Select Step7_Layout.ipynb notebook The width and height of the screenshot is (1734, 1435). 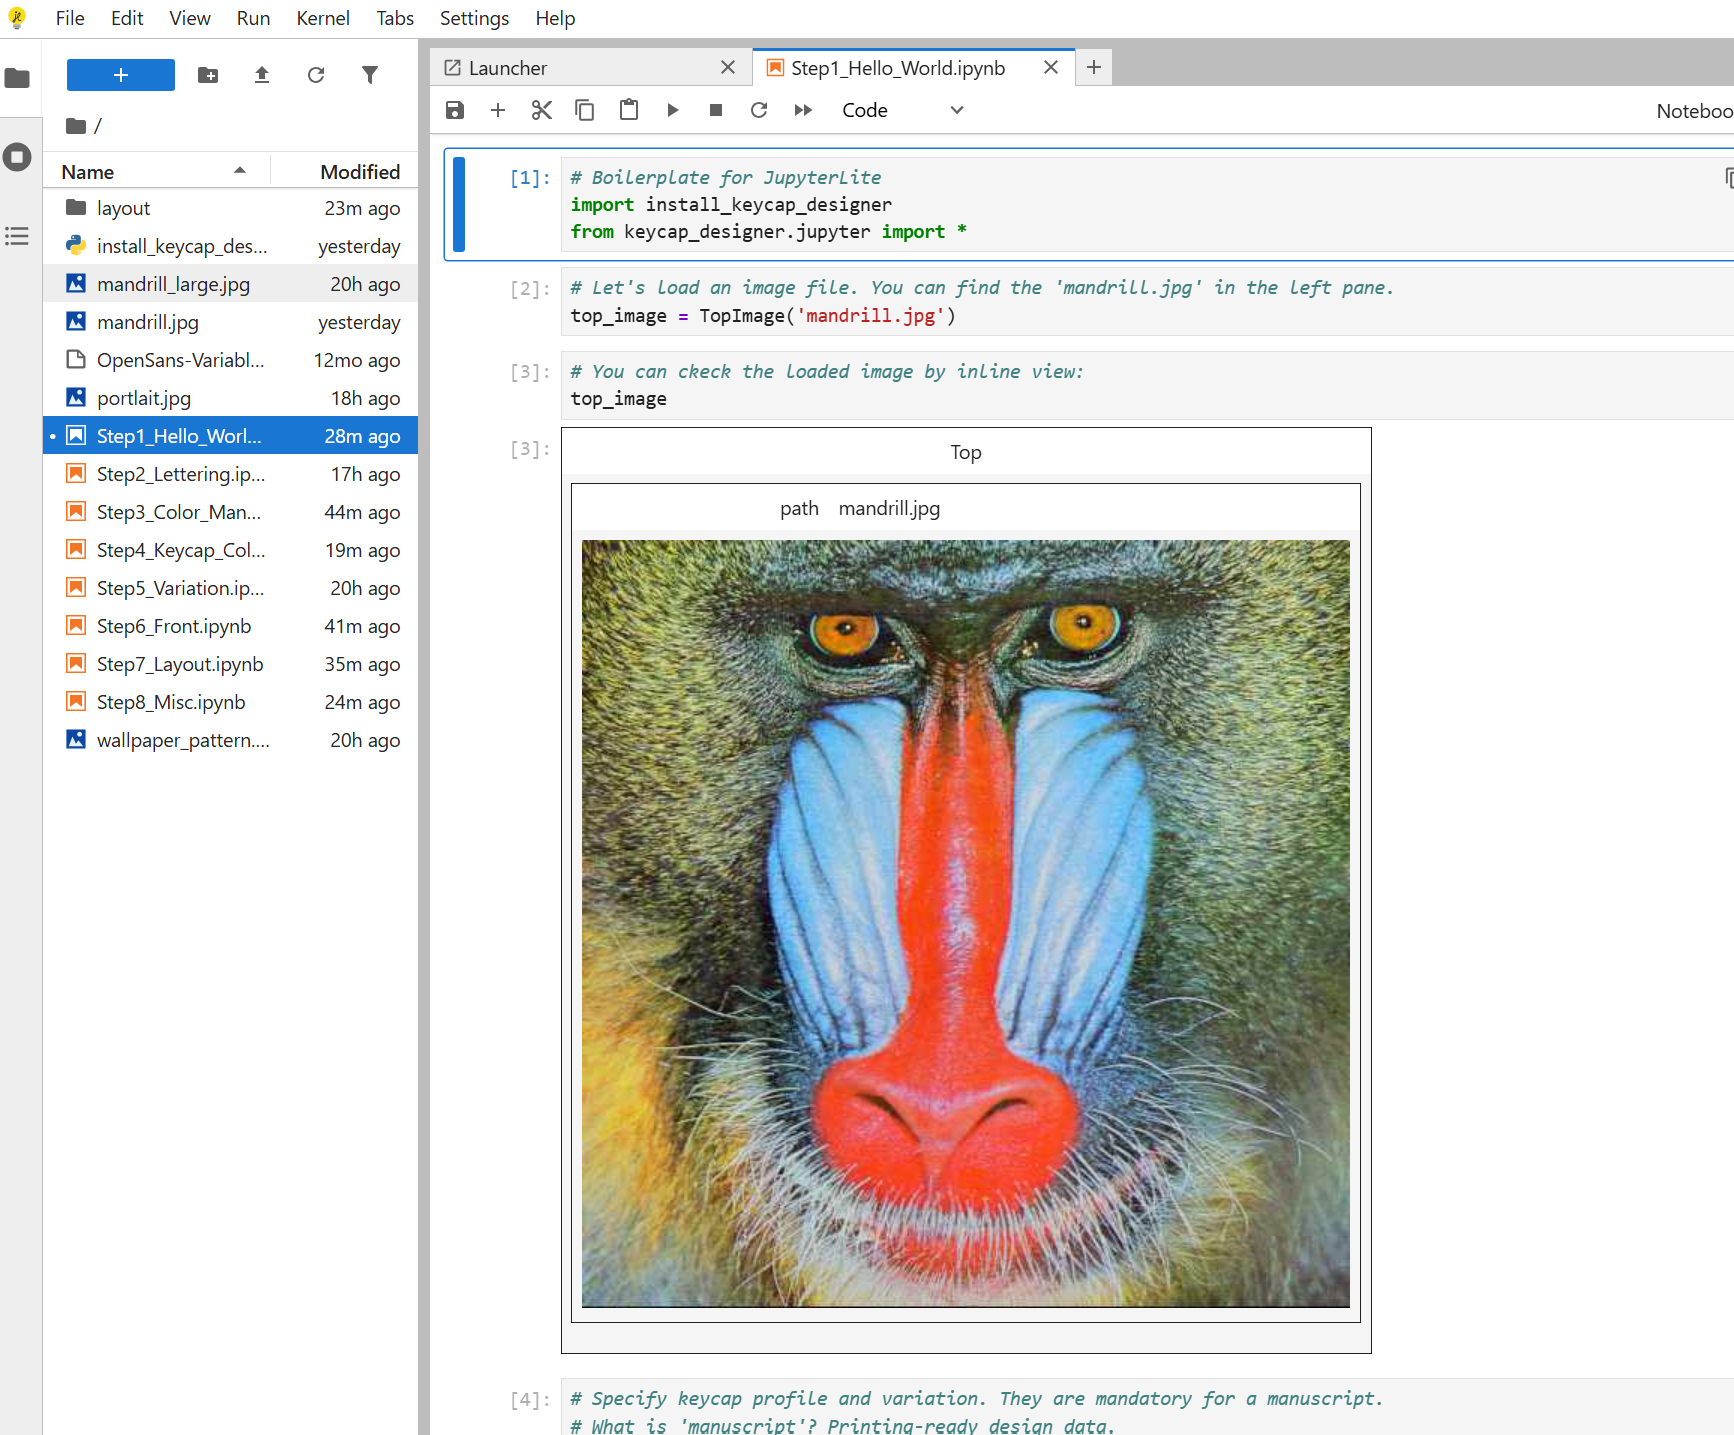(230, 664)
